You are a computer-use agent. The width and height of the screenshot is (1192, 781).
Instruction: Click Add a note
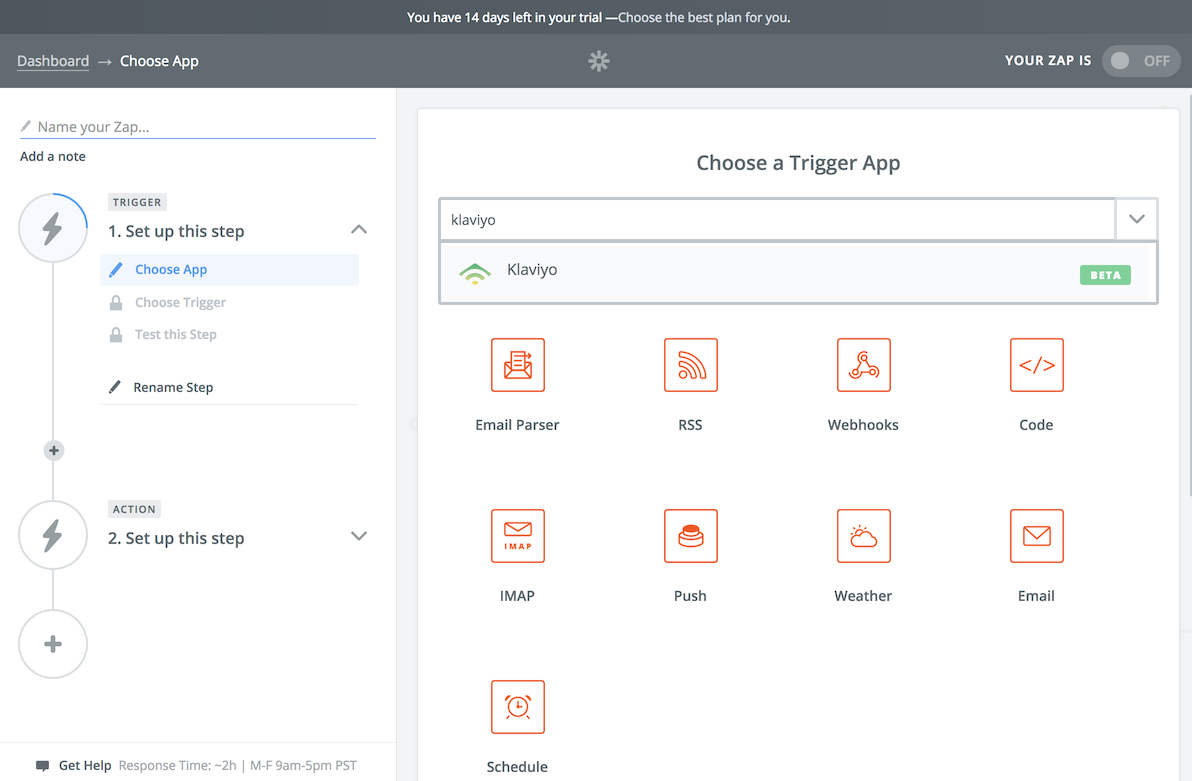[x=52, y=156]
